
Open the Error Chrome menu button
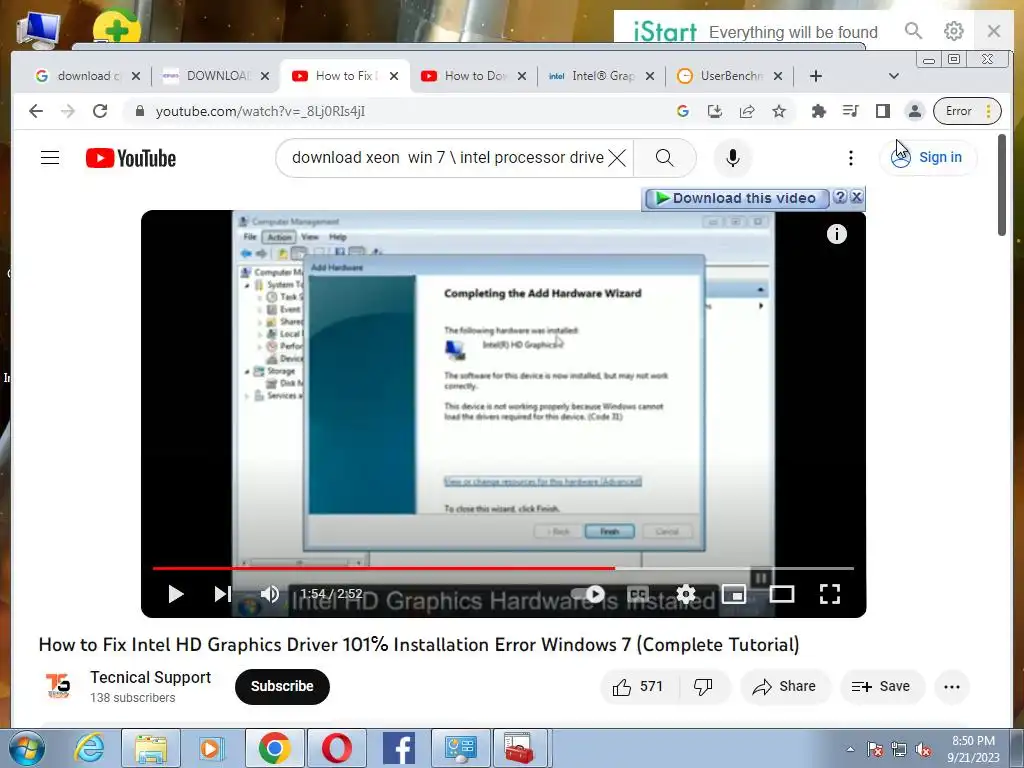coord(967,111)
